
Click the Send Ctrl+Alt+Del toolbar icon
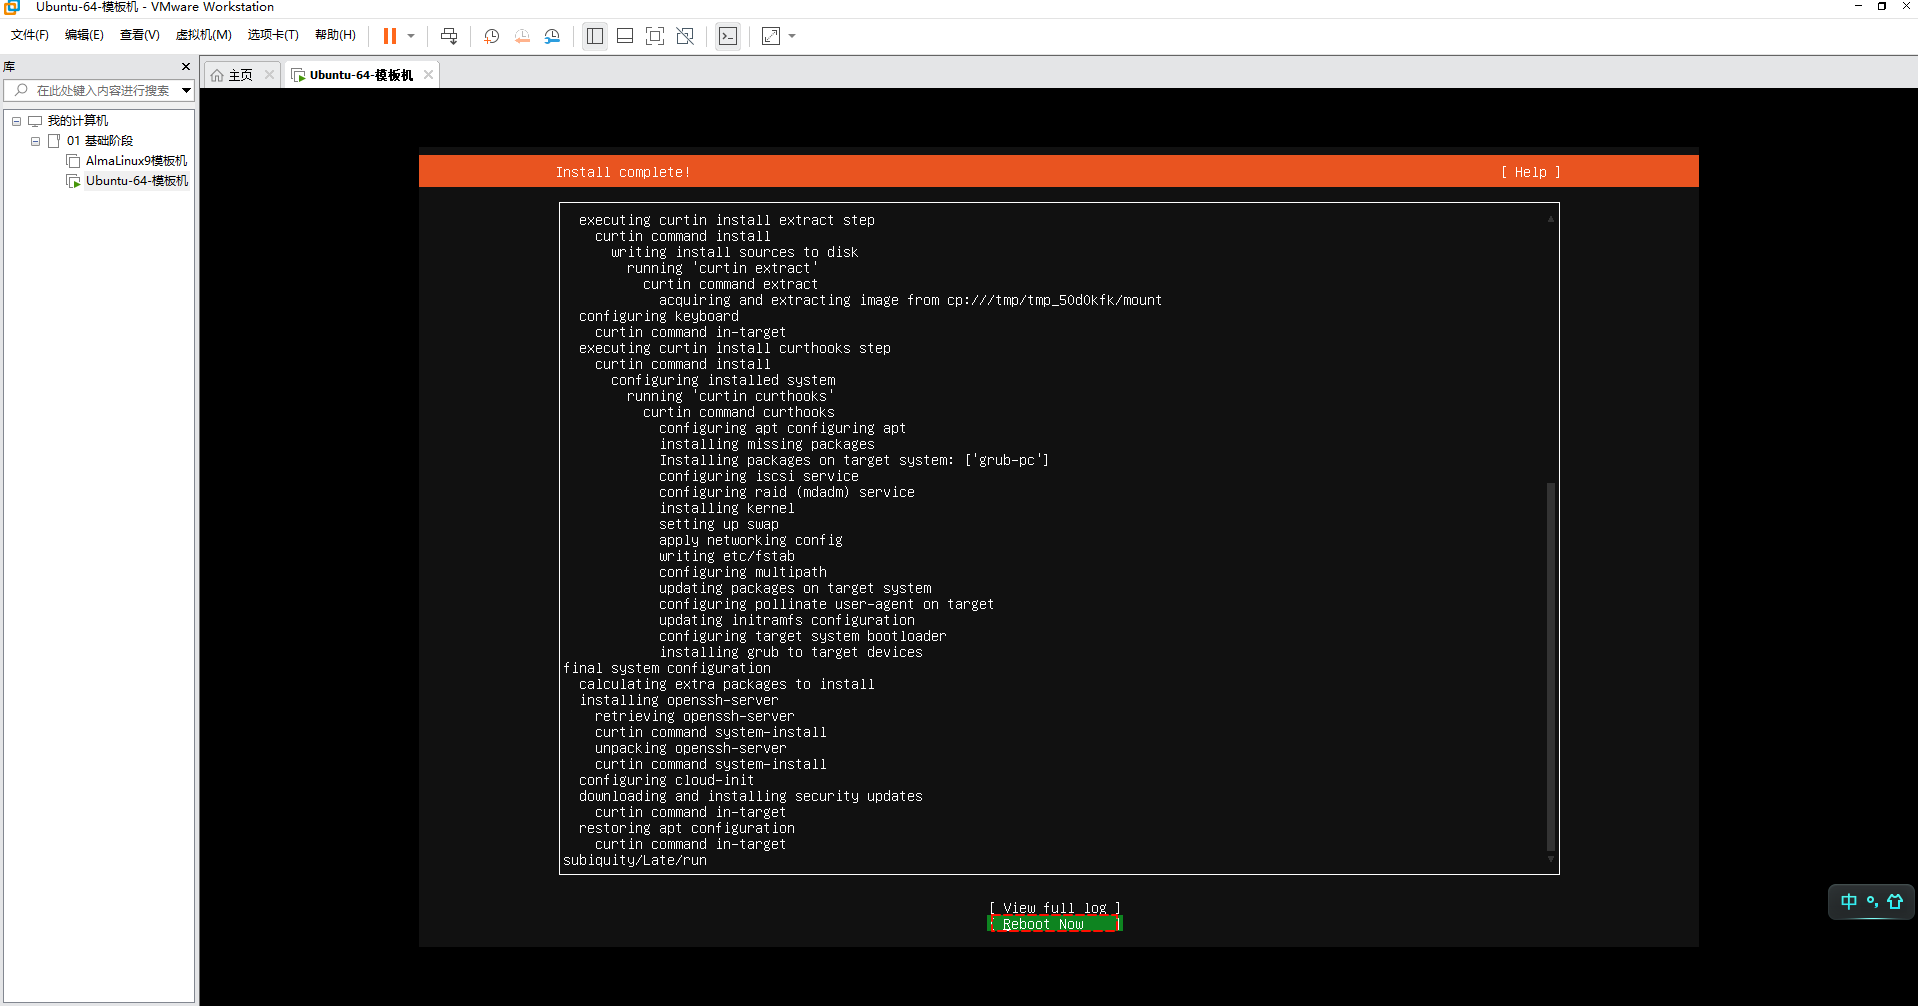449,36
